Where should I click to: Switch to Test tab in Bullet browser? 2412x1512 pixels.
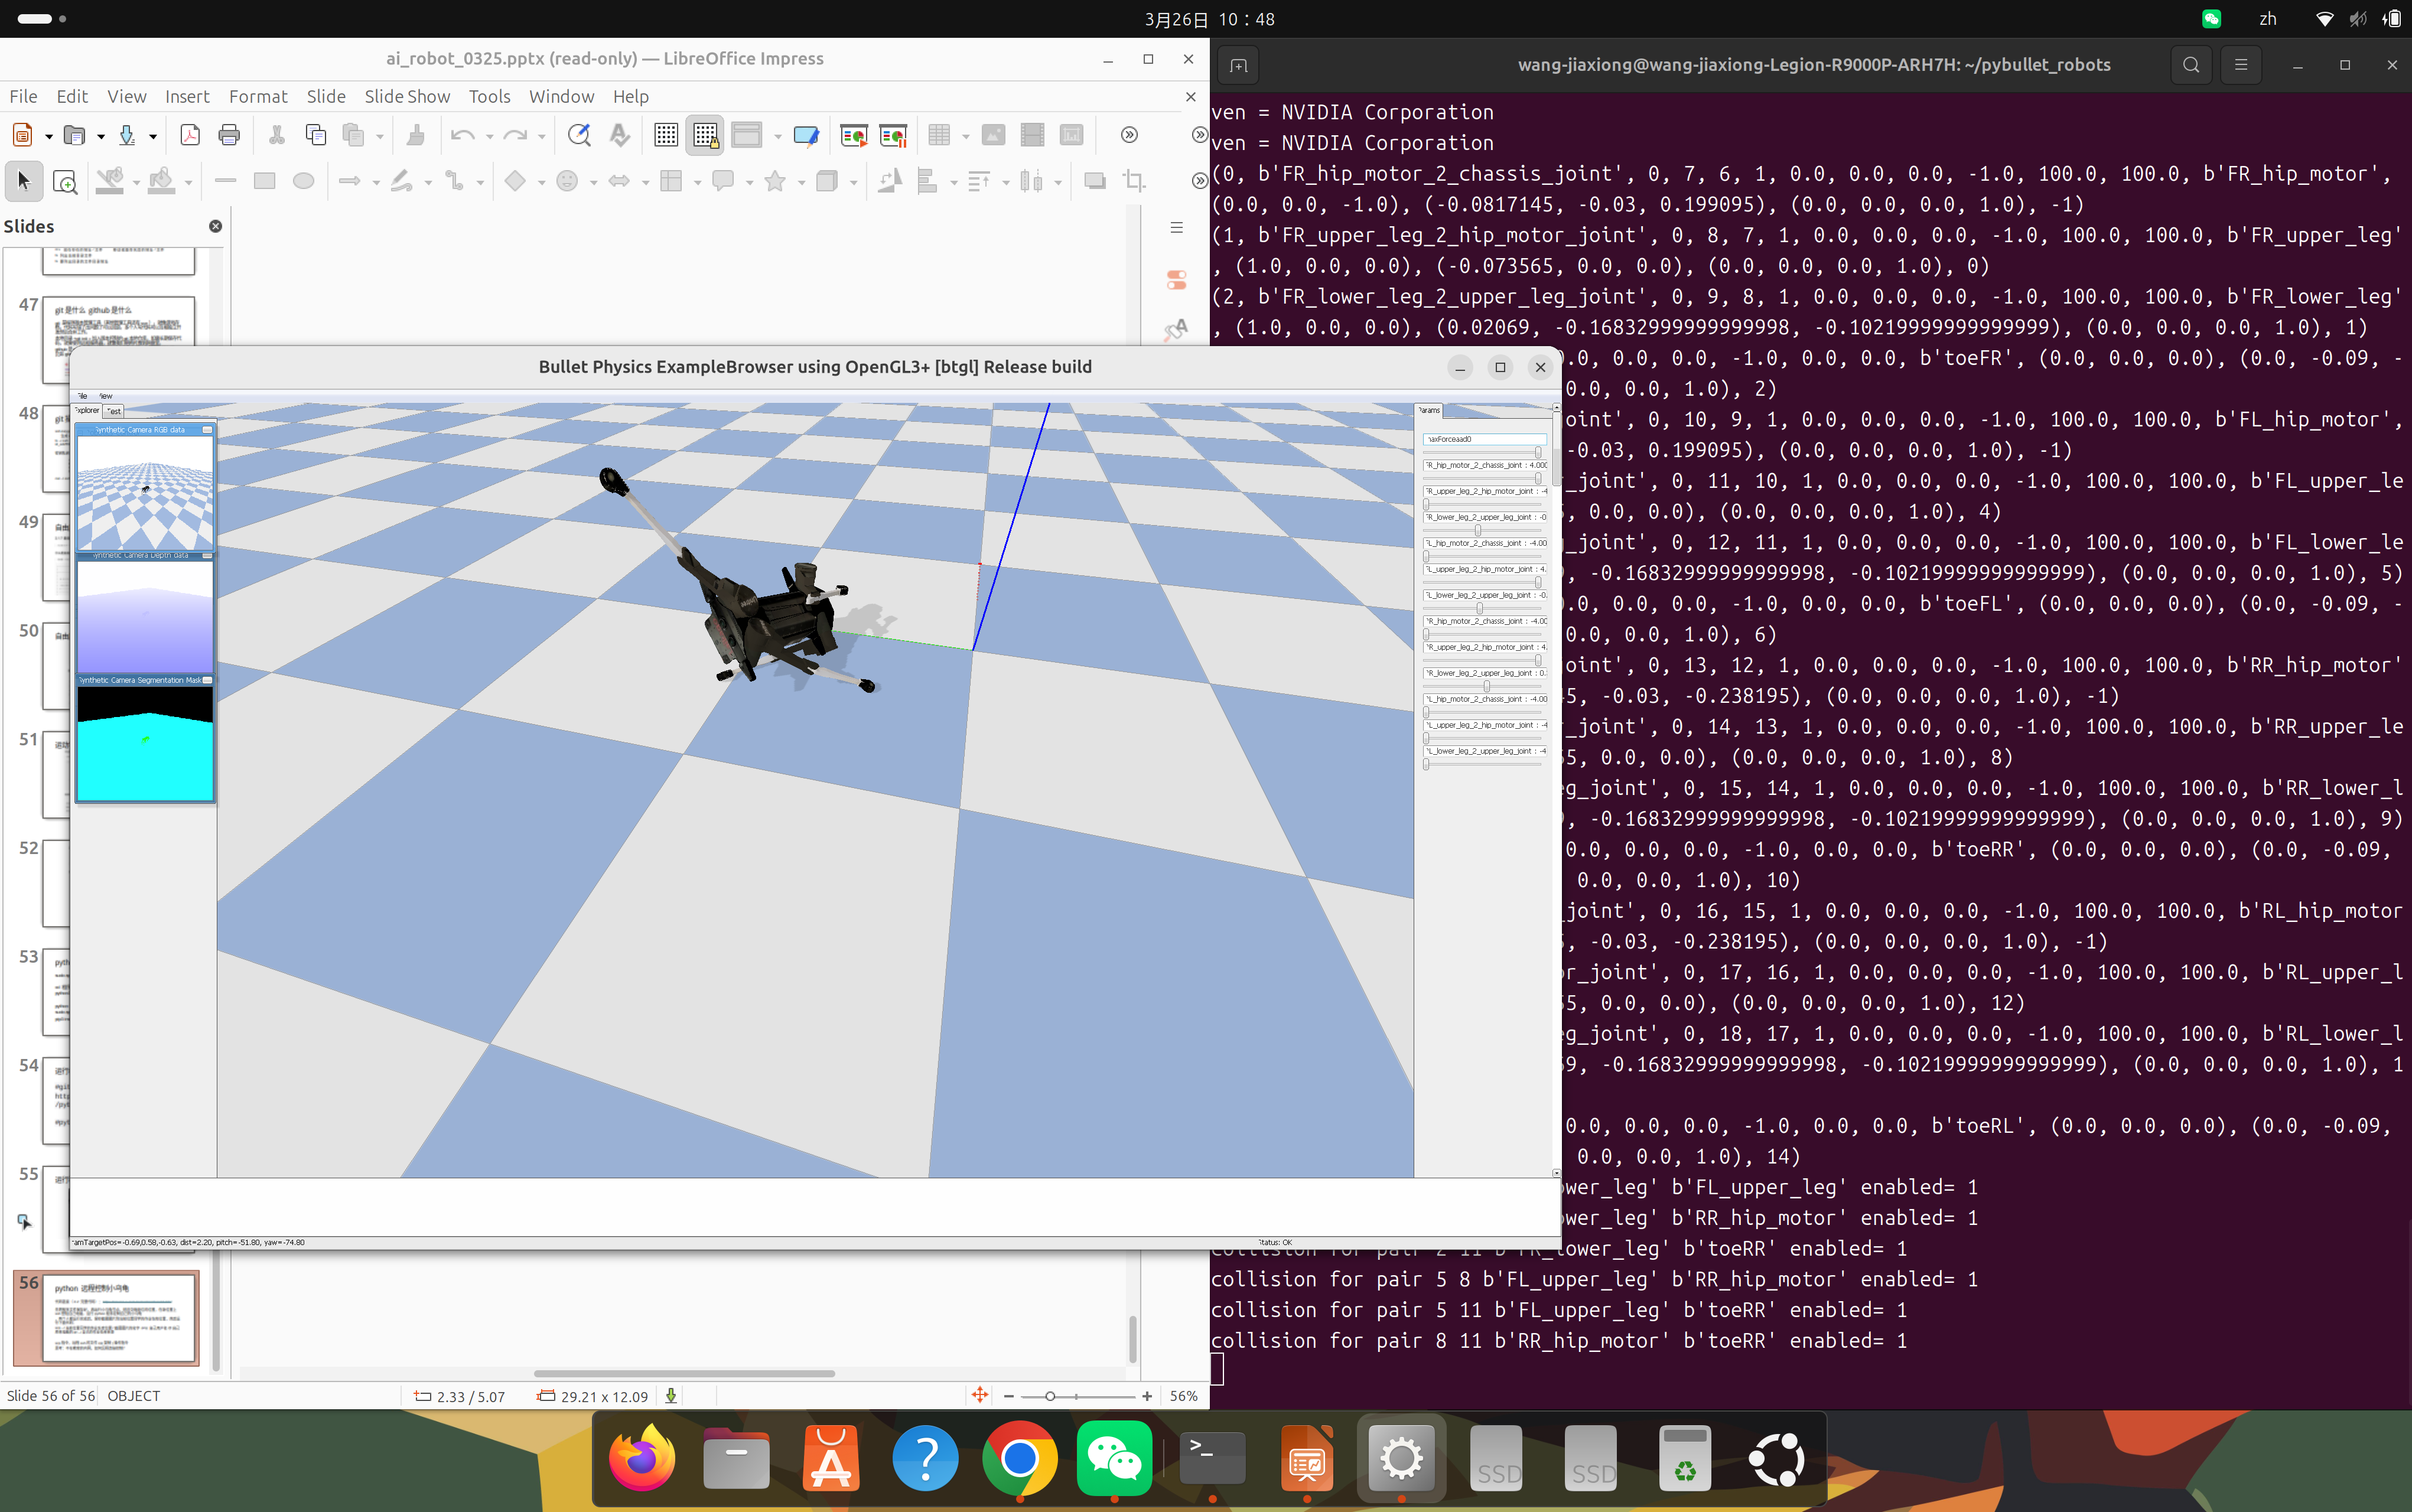pyautogui.click(x=114, y=411)
